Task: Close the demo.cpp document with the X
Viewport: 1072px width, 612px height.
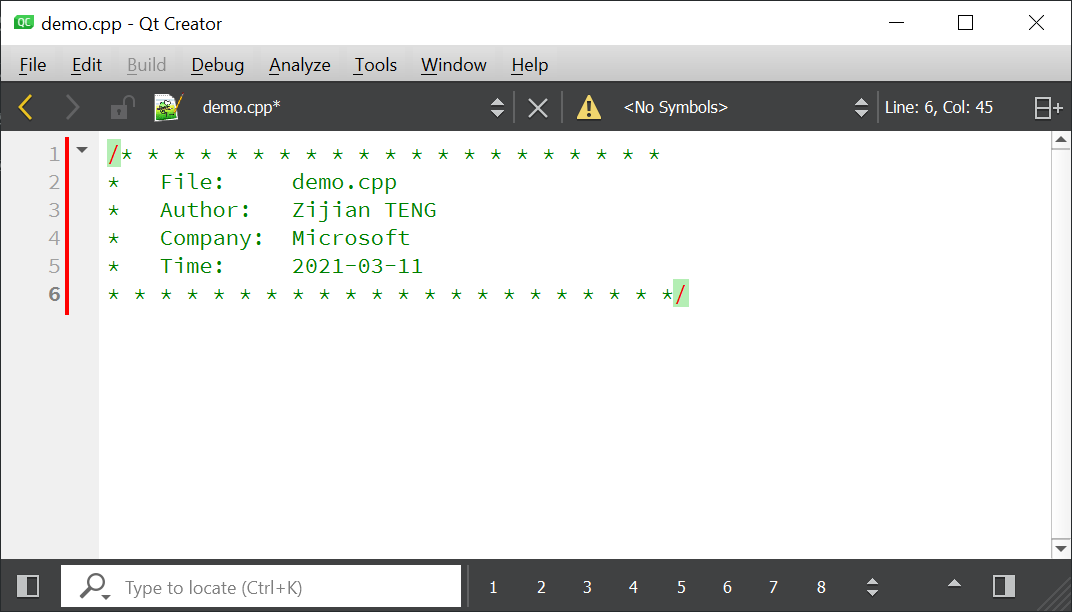Action: click(x=538, y=107)
